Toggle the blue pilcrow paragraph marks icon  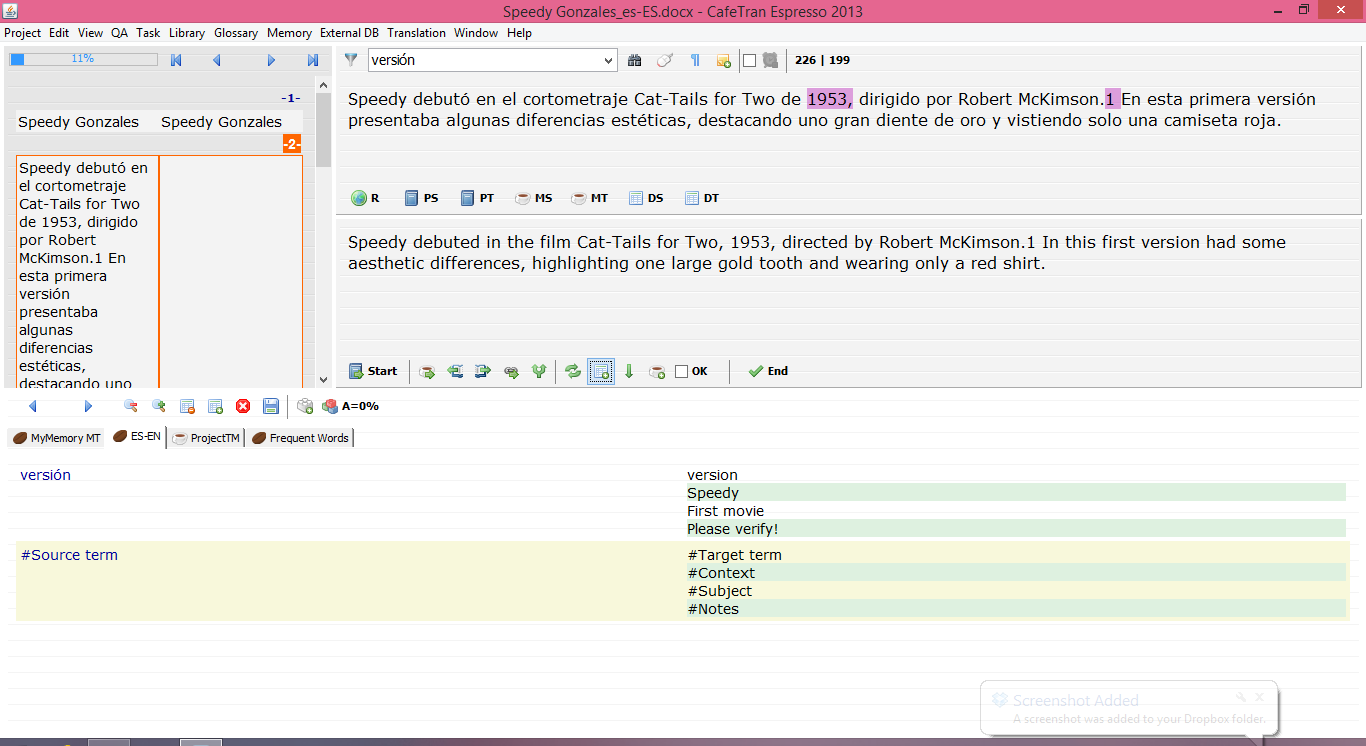(x=695, y=60)
